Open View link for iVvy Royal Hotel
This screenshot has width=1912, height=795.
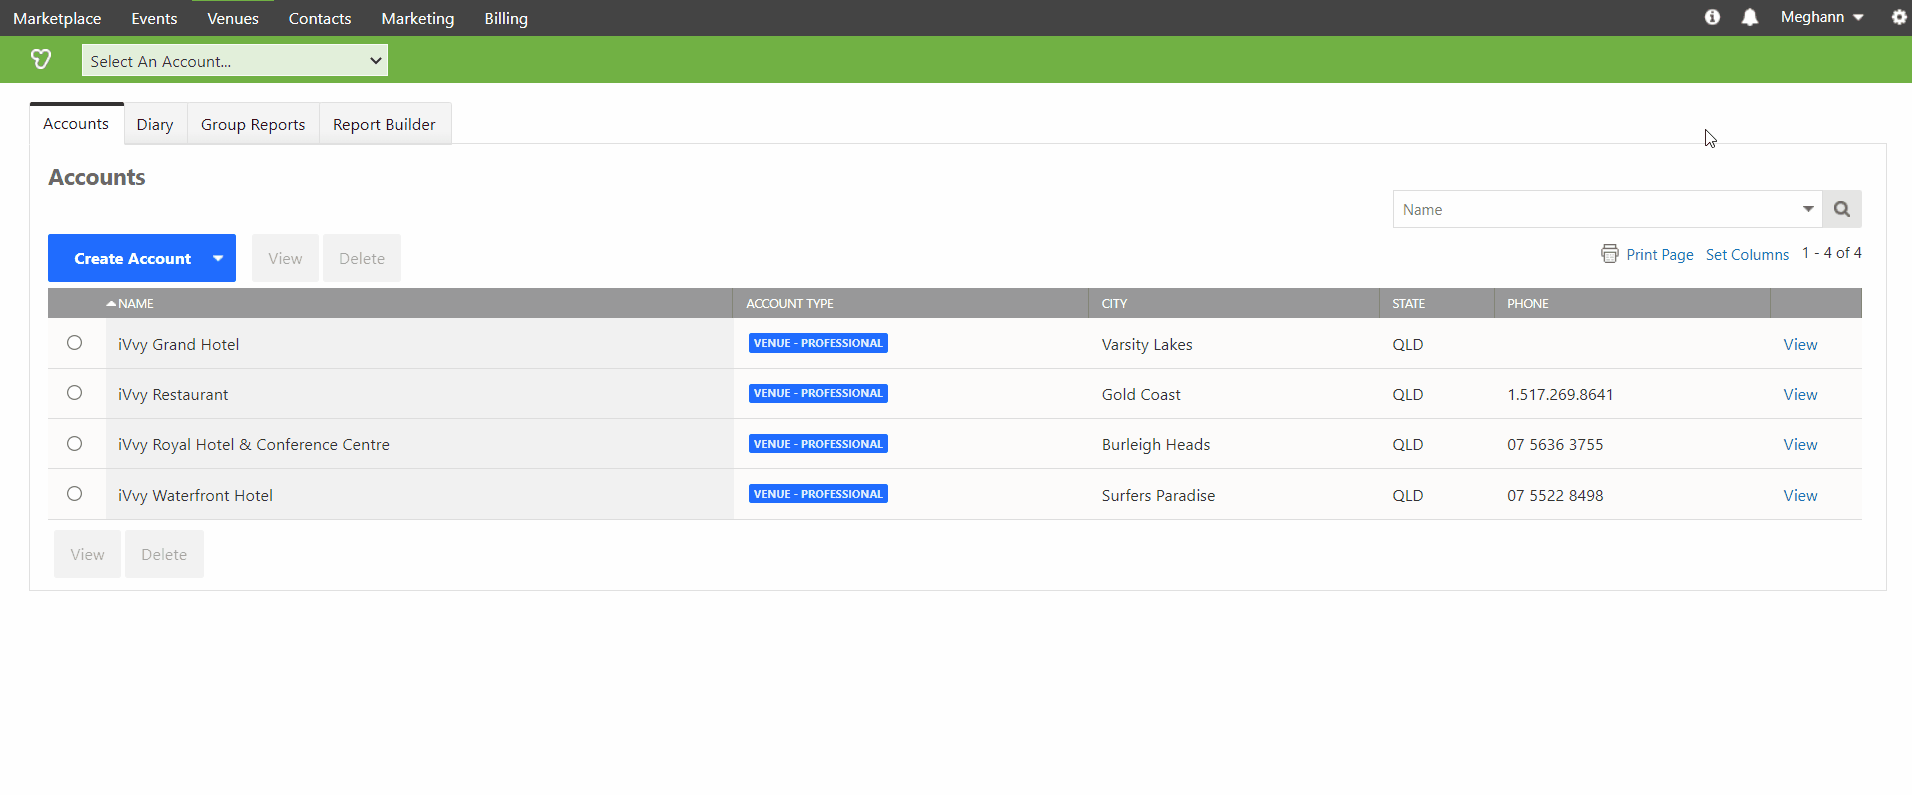[1800, 444]
